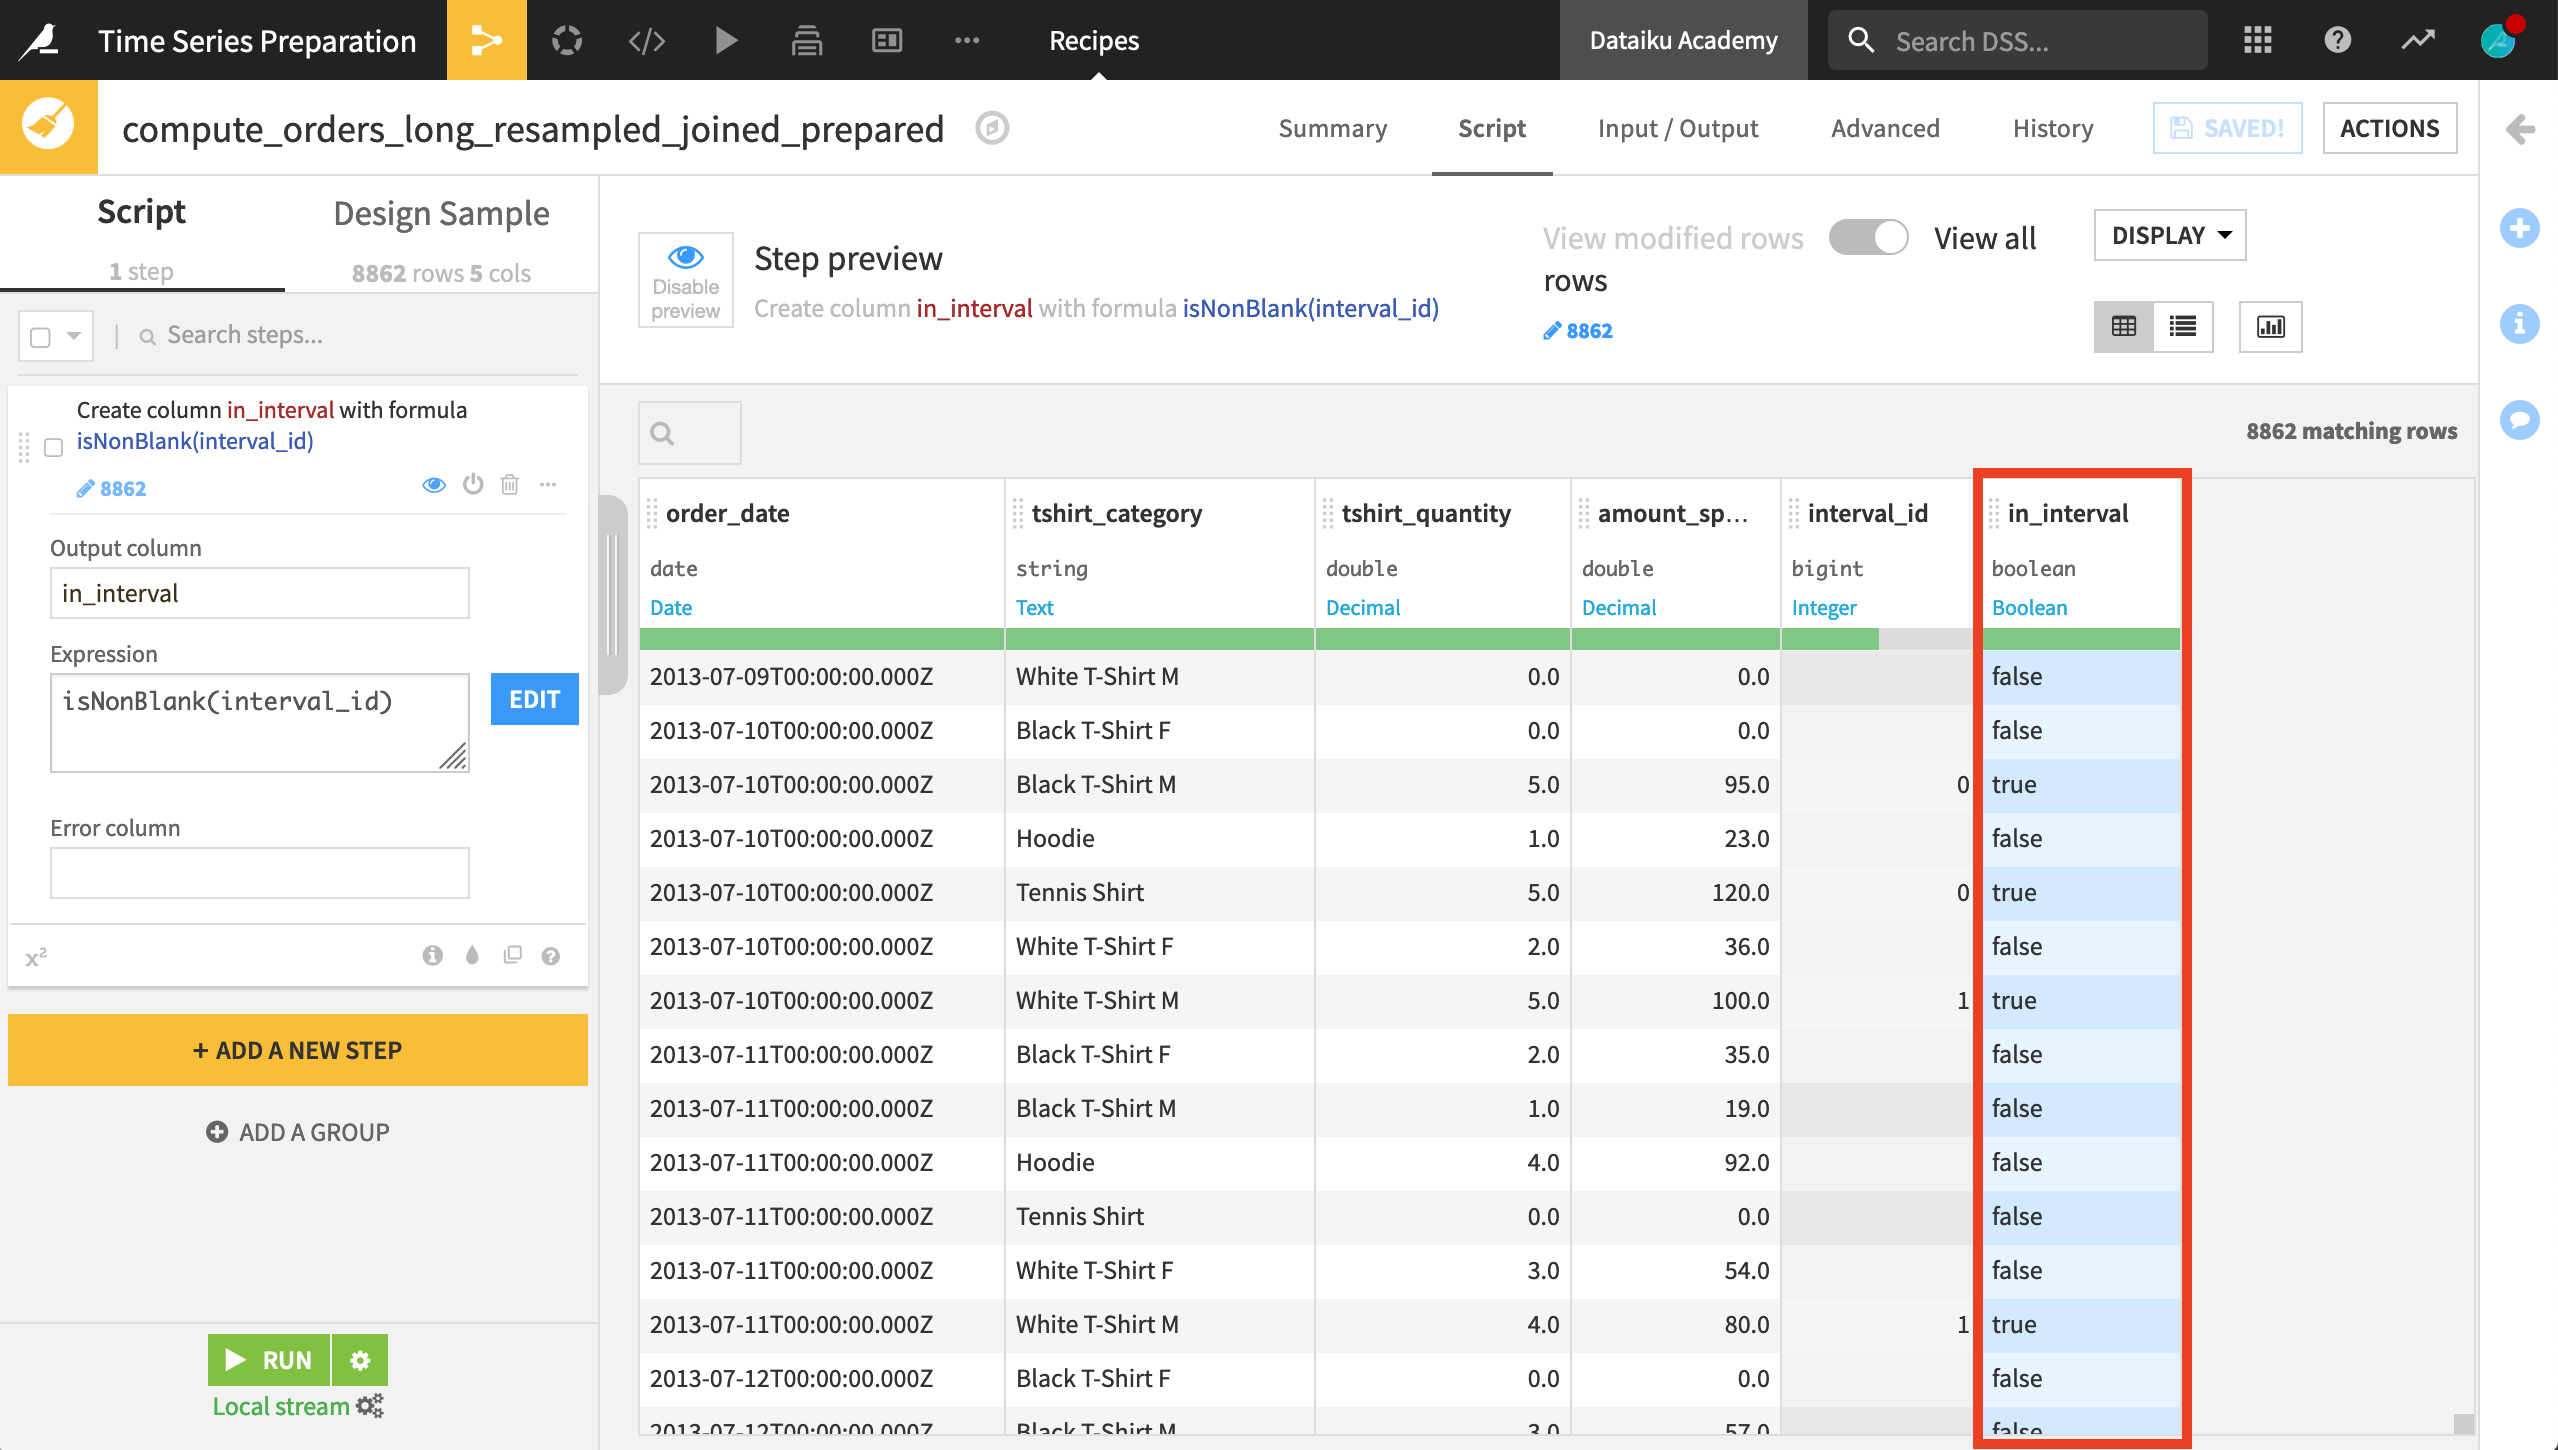The image size is (2558, 1450).
Task: Open the code notebooks icon
Action: [646, 40]
